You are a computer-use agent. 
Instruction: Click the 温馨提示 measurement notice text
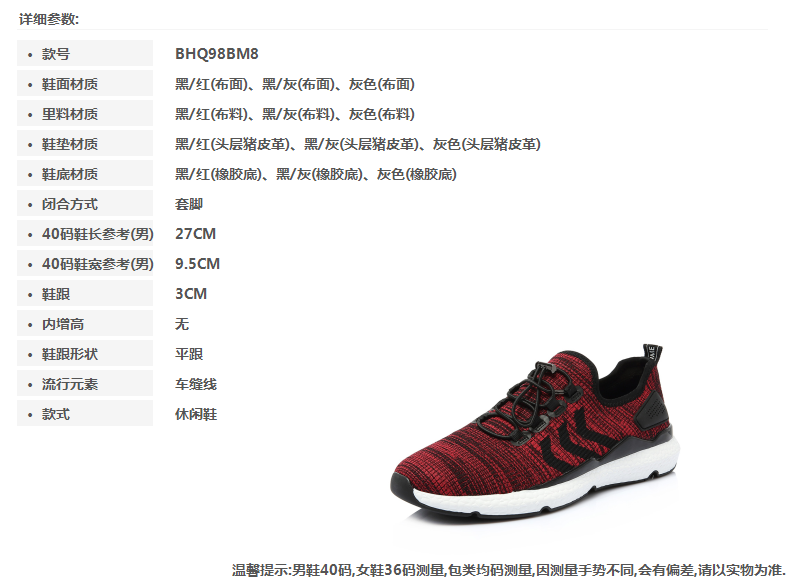point(508,570)
